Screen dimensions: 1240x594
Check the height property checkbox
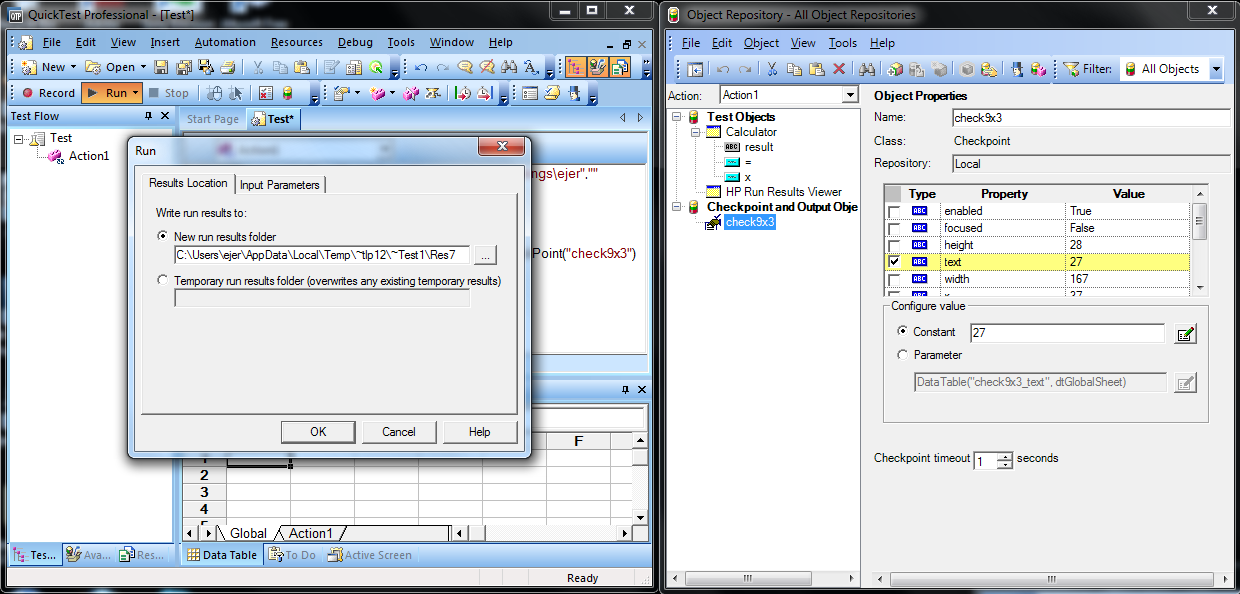coord(894,245)
